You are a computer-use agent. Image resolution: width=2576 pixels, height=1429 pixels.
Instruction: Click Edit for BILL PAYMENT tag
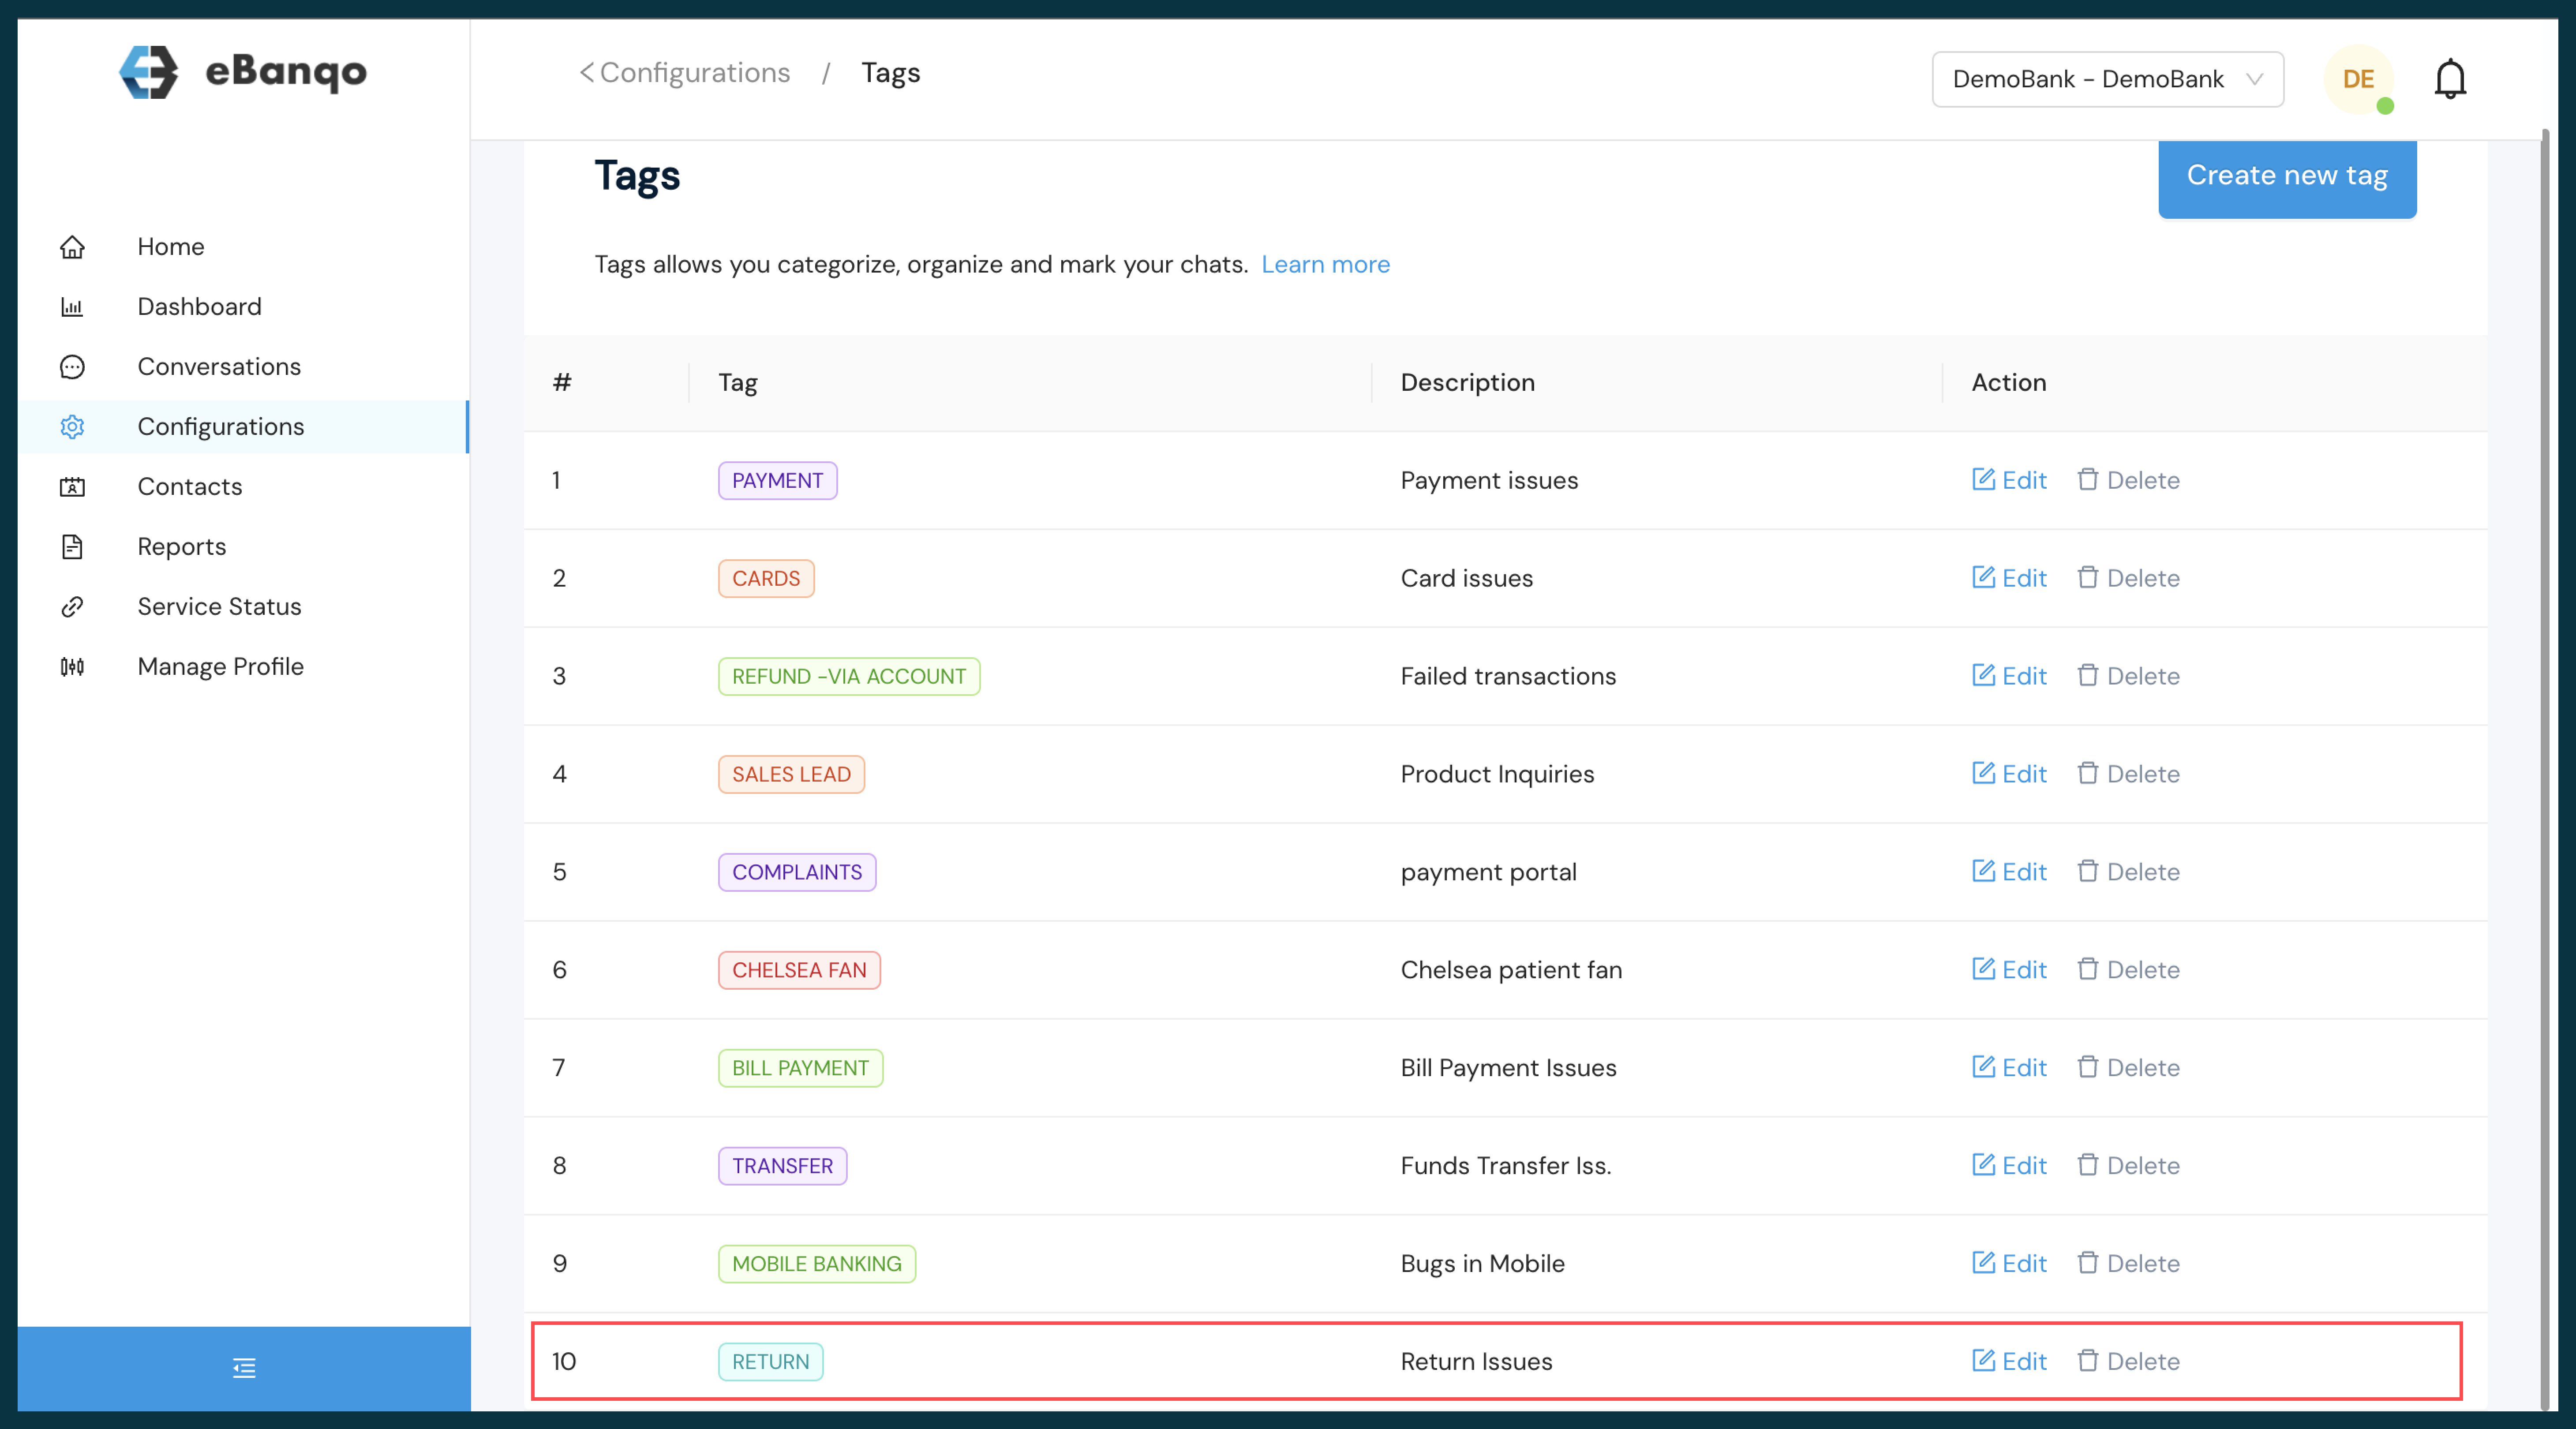point(2009,1068)
